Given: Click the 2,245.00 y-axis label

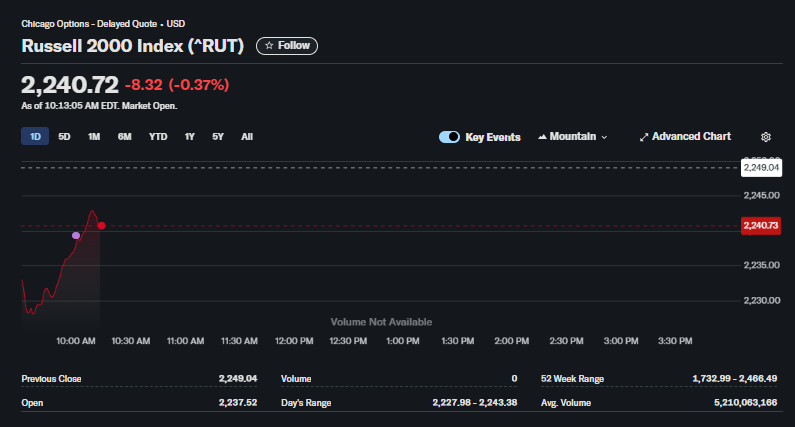Looking at the screenshot, I should 762,195.
